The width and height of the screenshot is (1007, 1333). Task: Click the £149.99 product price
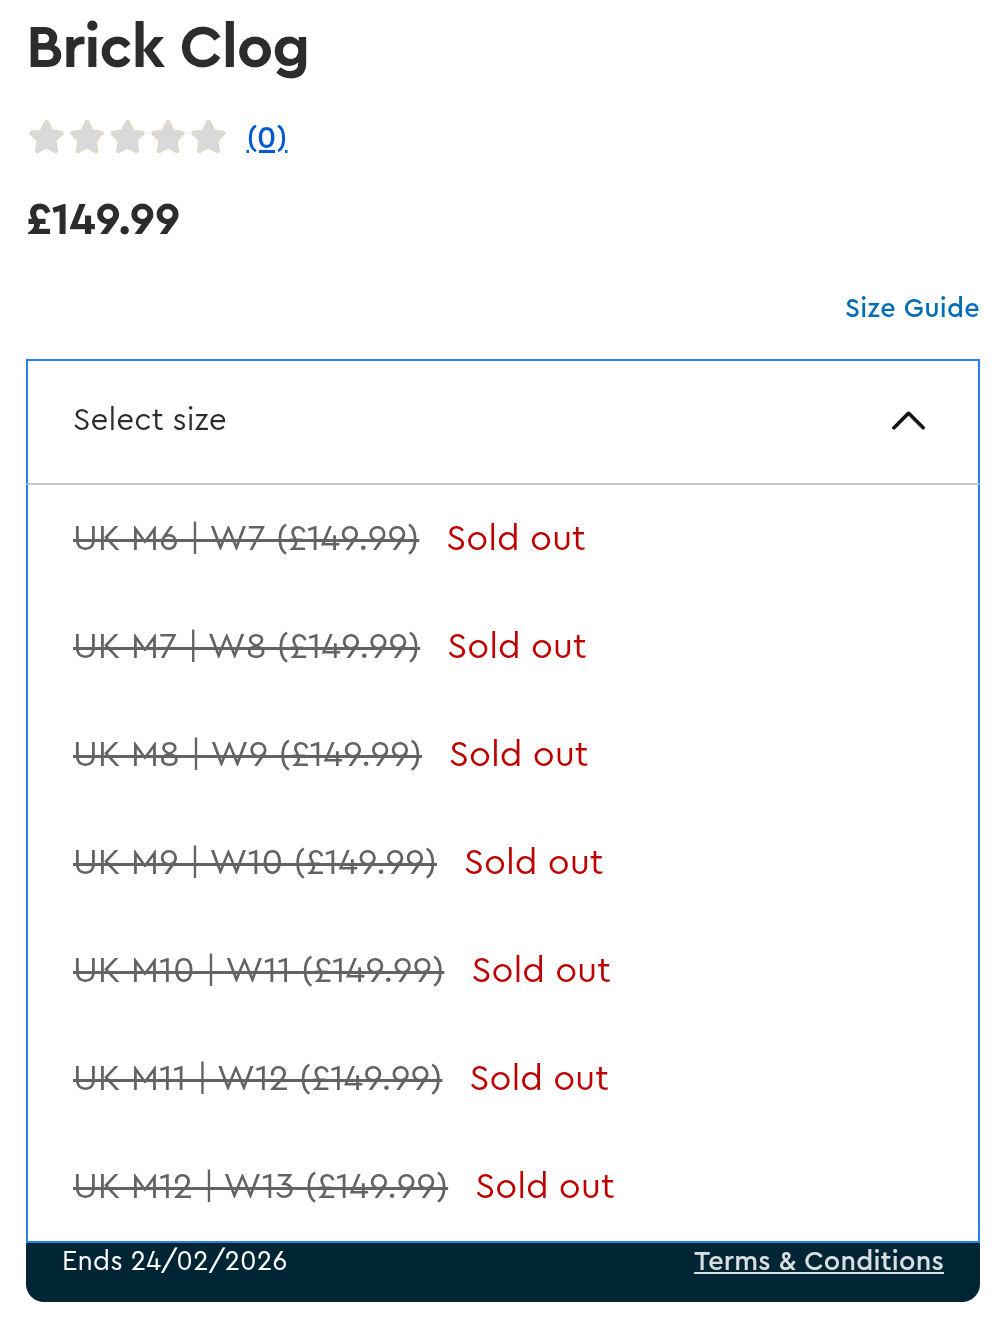pyautogui.click(x=103, y=220)
